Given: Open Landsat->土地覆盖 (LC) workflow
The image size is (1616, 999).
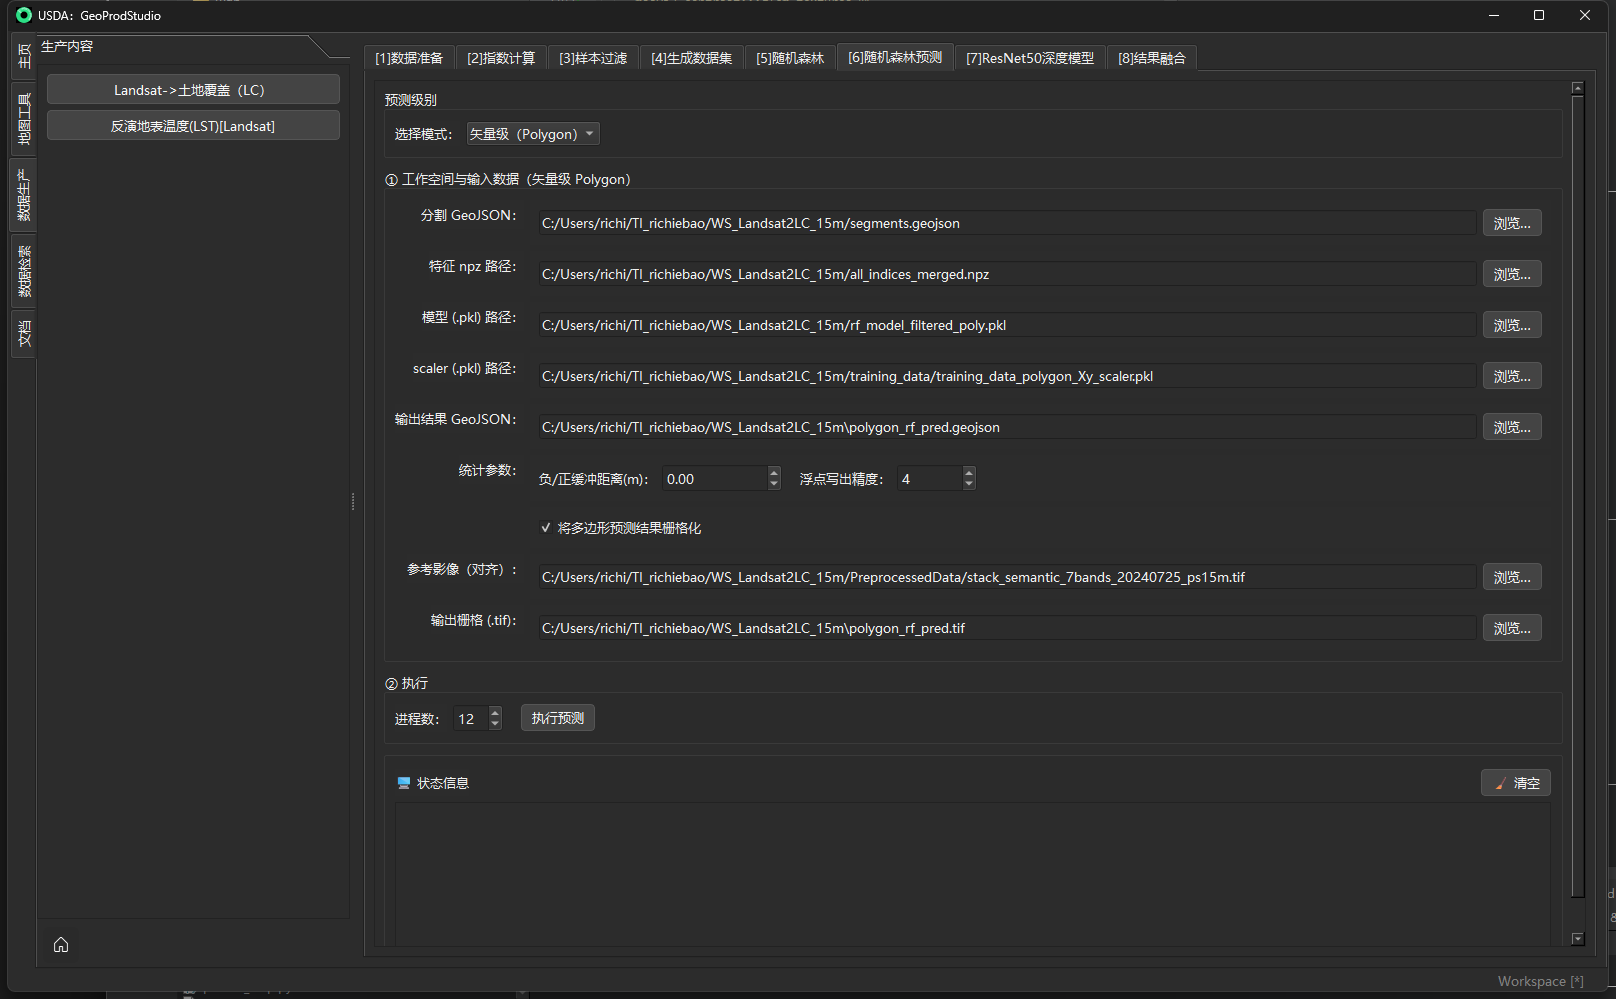Looking at the screenshot, I should [193, 90].
